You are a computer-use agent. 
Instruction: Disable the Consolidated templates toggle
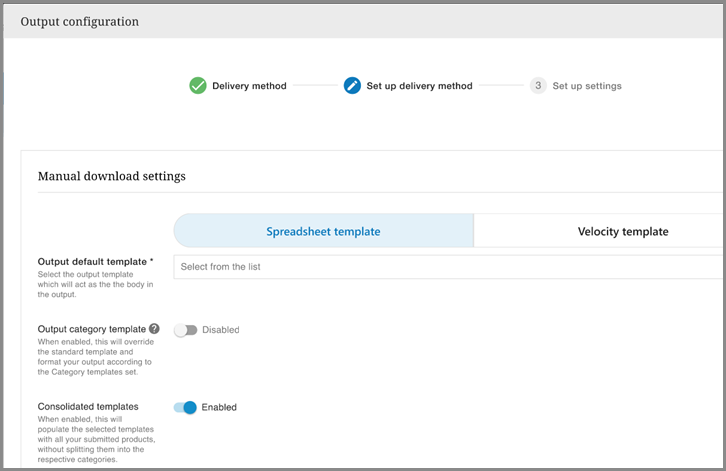click(x=185, y=407)
